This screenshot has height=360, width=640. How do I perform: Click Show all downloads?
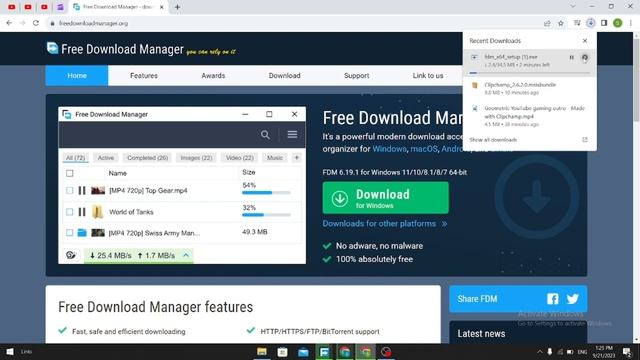[493, 140]
